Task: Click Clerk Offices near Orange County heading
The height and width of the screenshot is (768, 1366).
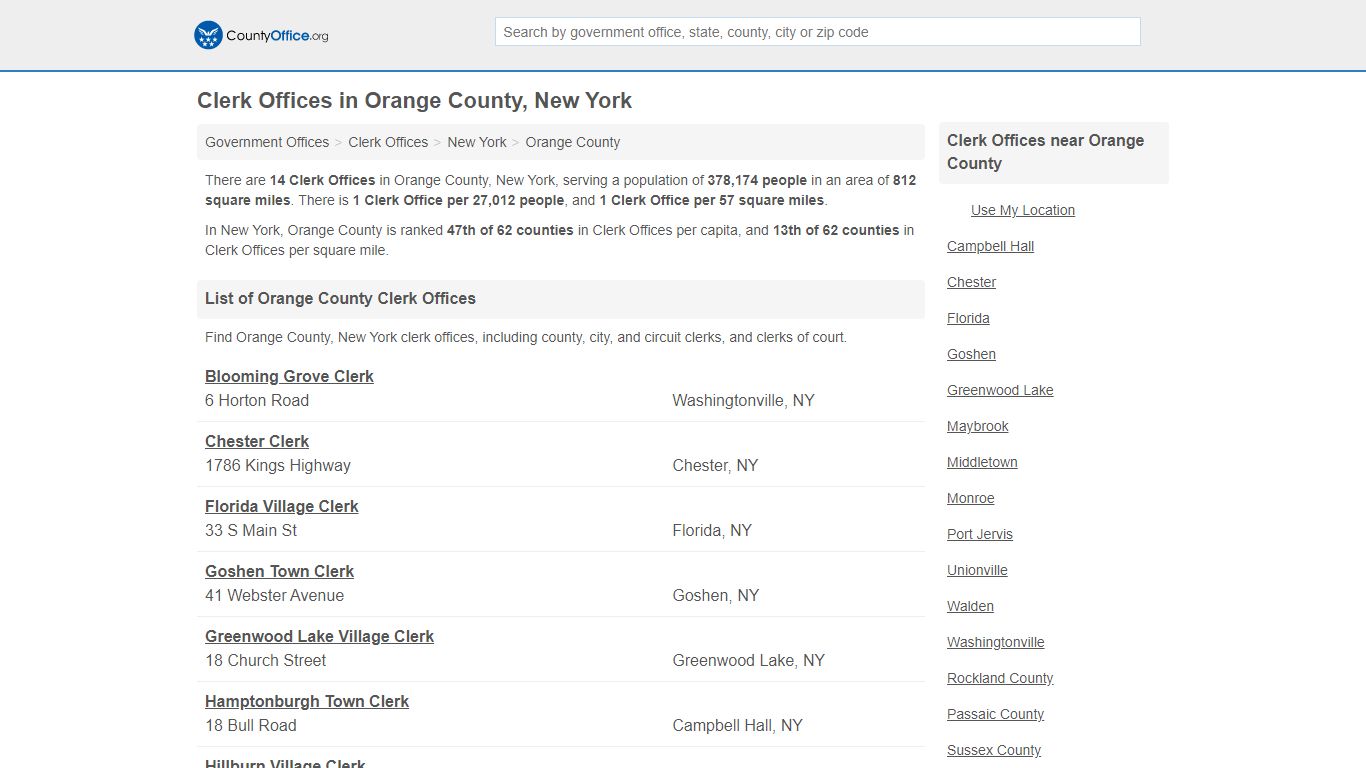Action: point(1045,152)
